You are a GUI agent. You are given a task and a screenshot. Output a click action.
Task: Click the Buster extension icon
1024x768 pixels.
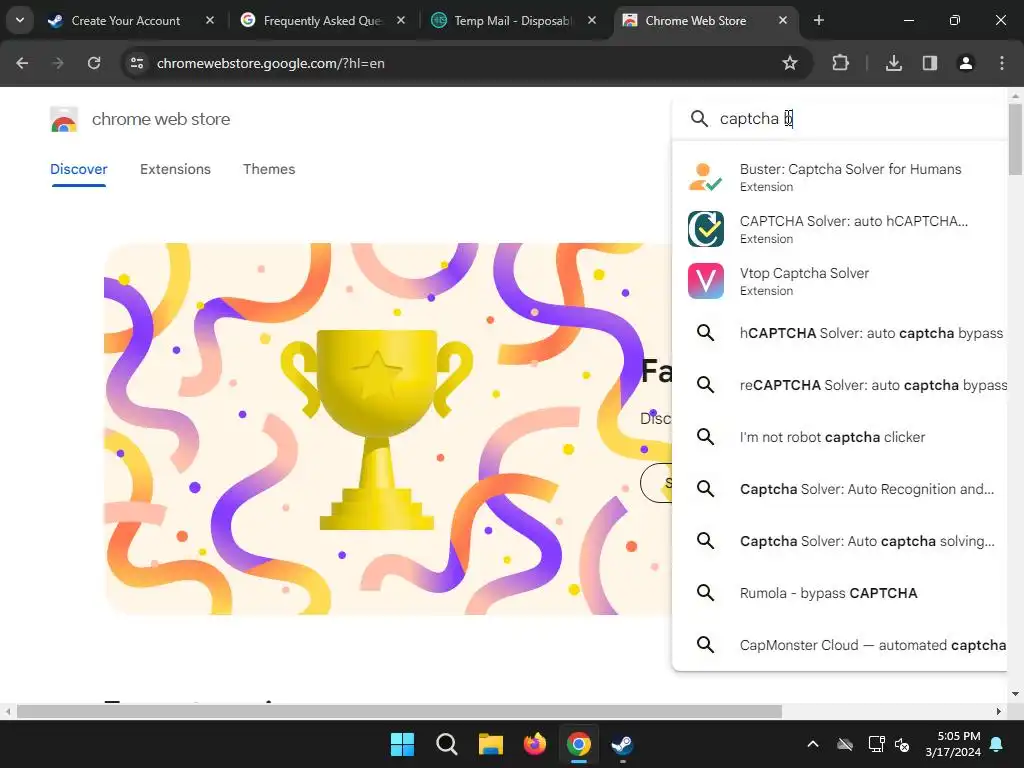click(705, 177)
